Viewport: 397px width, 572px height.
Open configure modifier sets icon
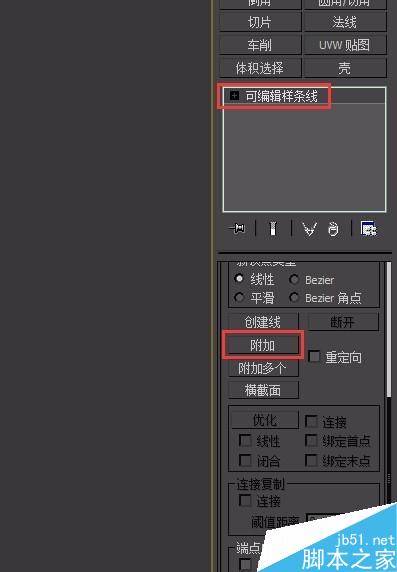[369, 229]
